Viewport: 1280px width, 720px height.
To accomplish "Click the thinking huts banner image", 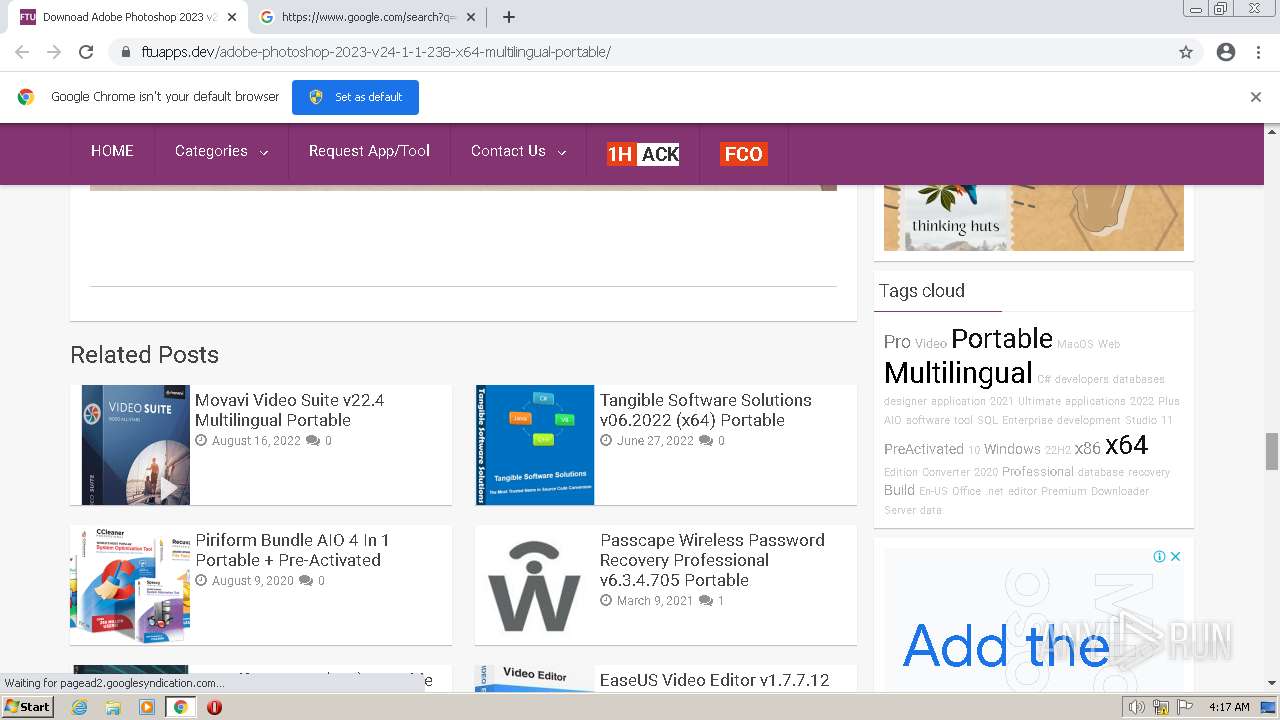I will click(x=1034, y=217).
